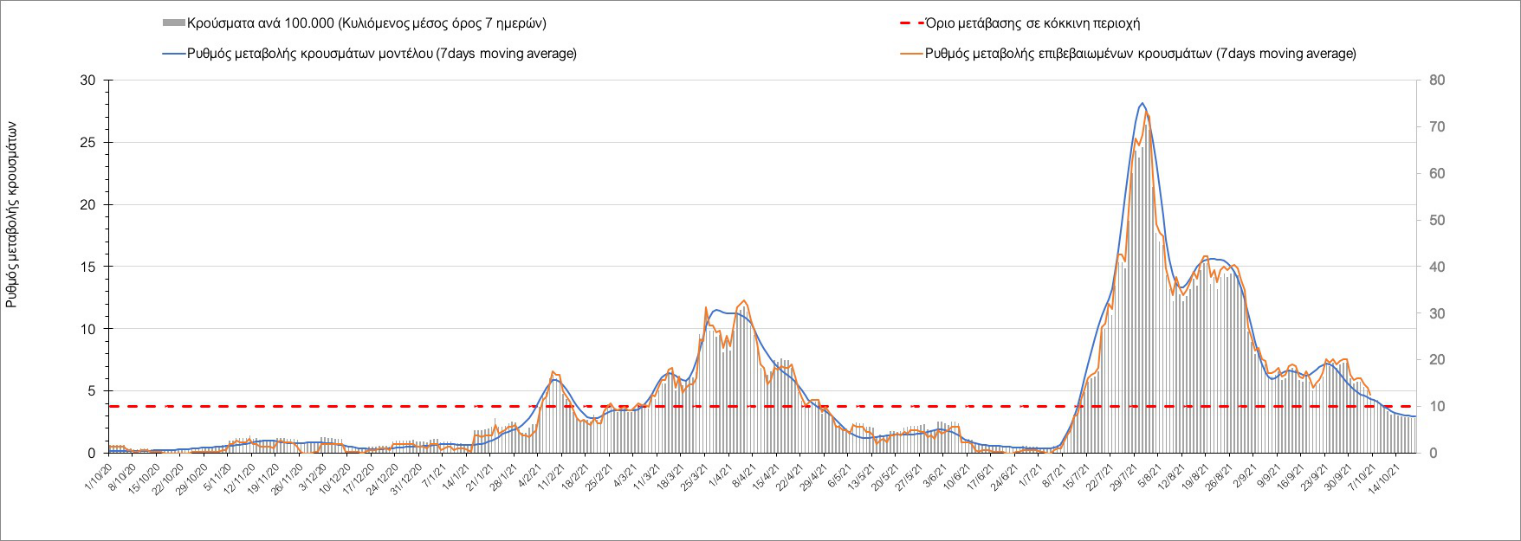Click the blue line's right end point
Screen dimensions: 1521x541
(1416, 416)
